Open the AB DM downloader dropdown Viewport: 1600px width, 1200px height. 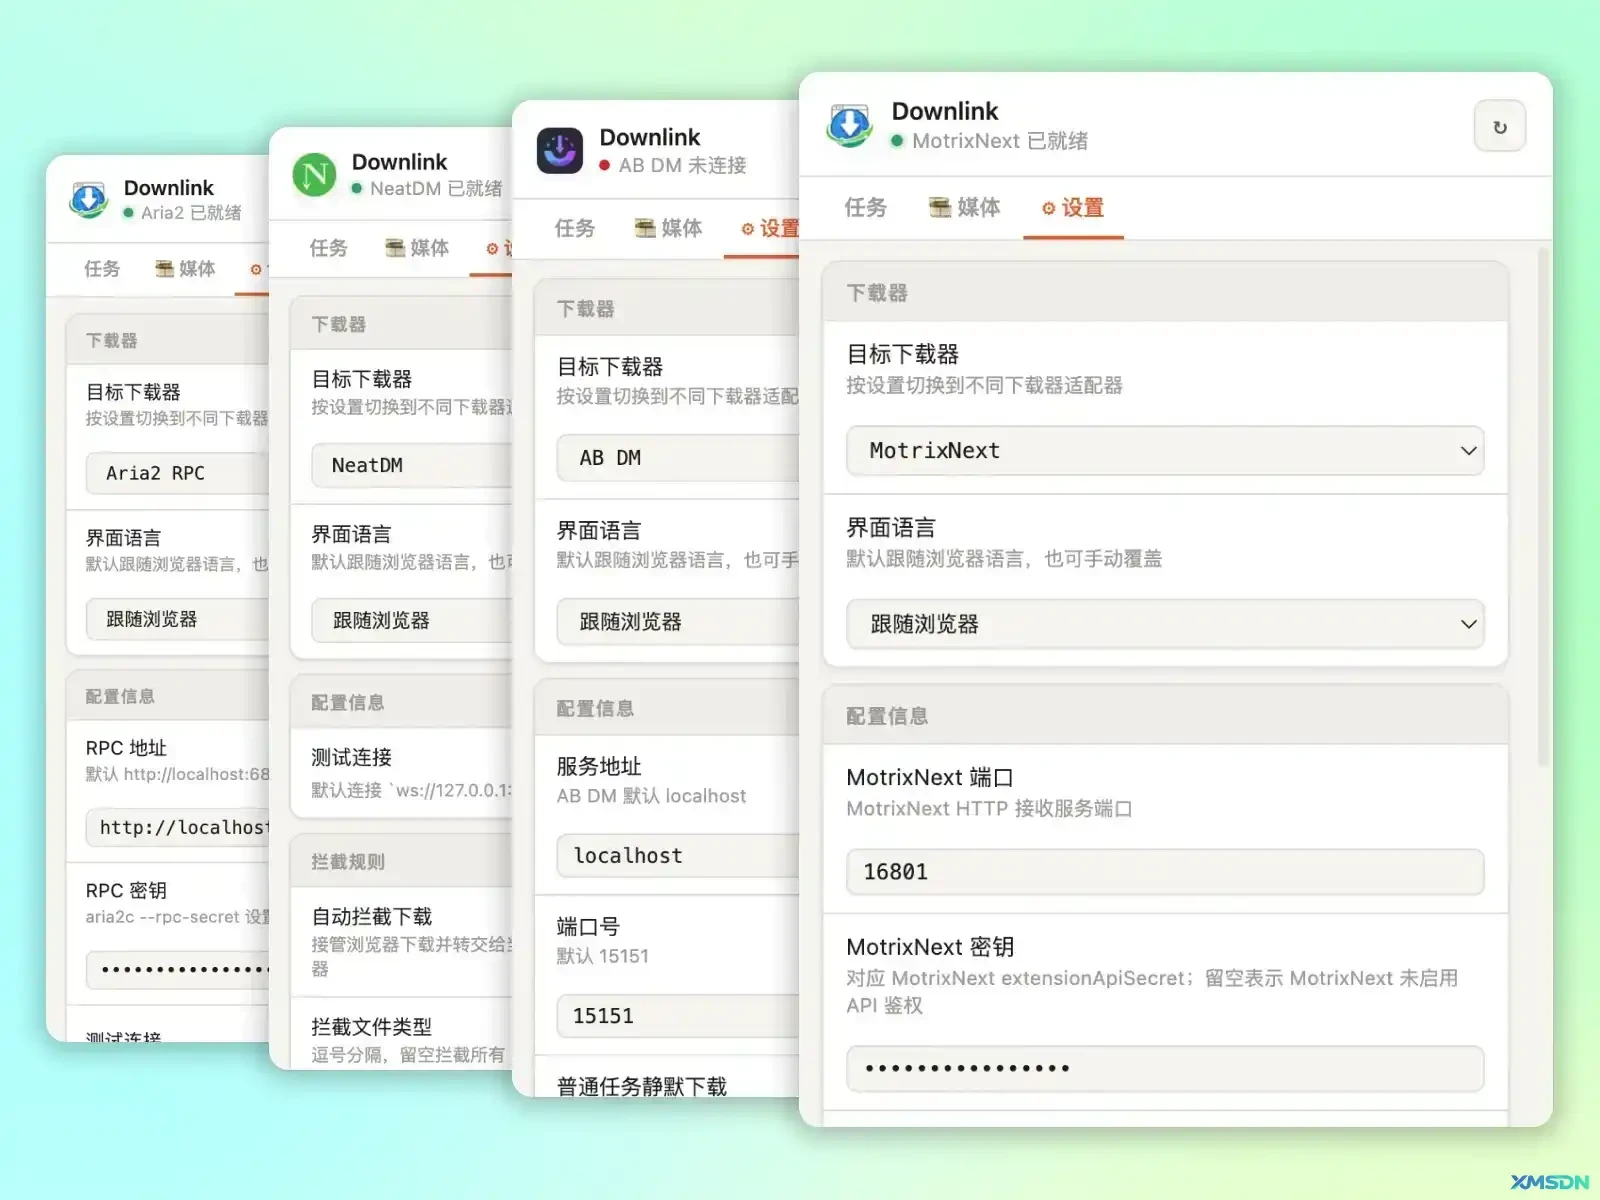coord(678,458)
